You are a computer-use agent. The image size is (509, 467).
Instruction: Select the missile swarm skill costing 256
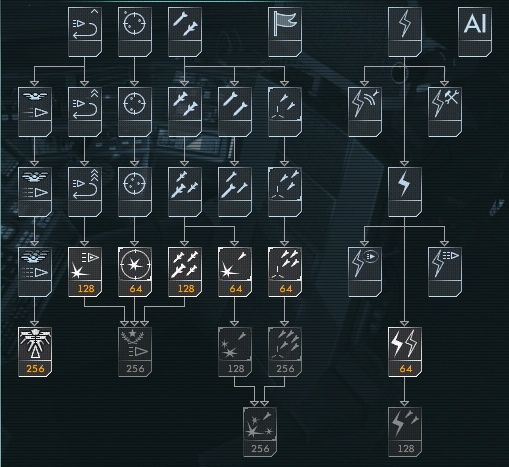click(285, 352)
